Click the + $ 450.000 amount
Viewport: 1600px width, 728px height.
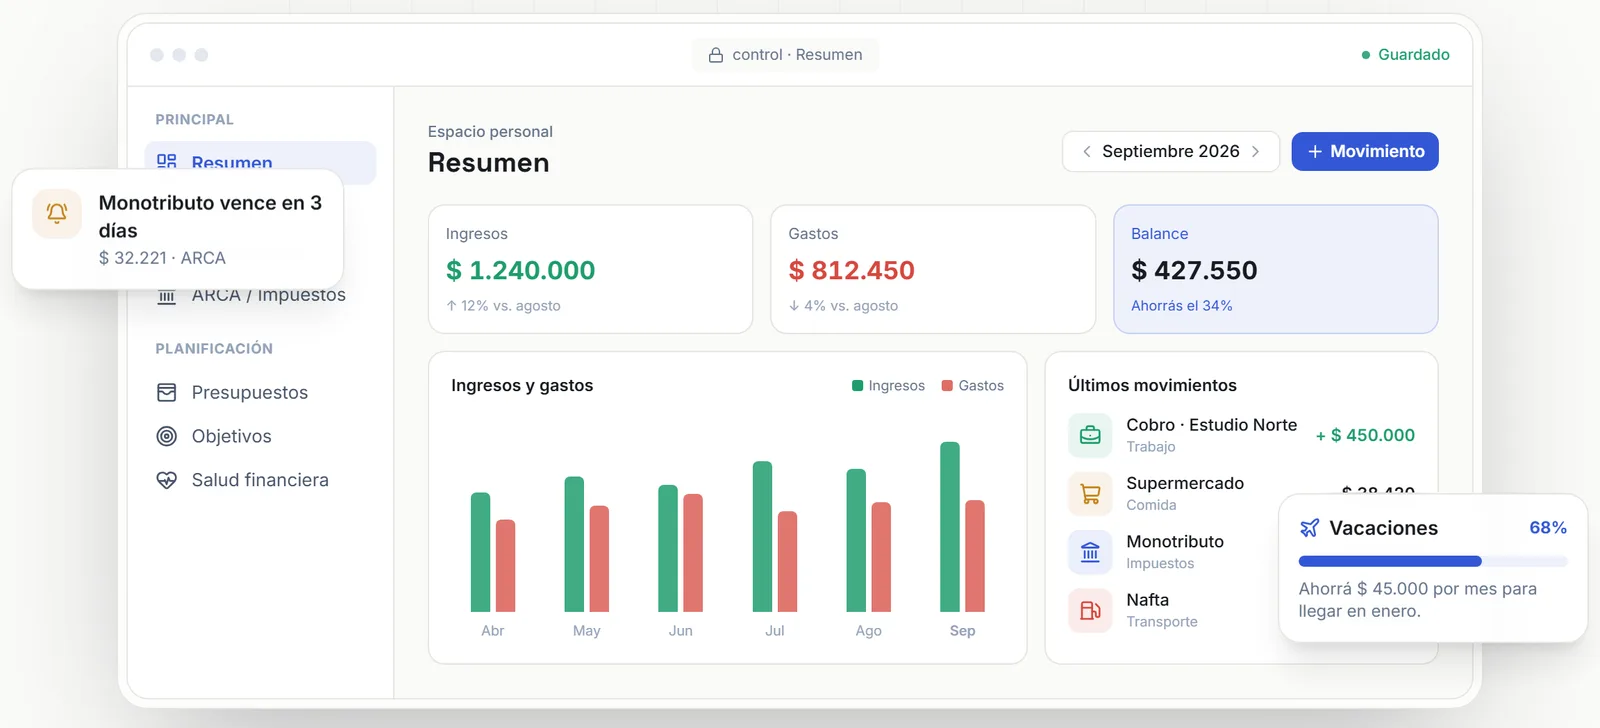pyautogui.click(x=1365, y=435)
